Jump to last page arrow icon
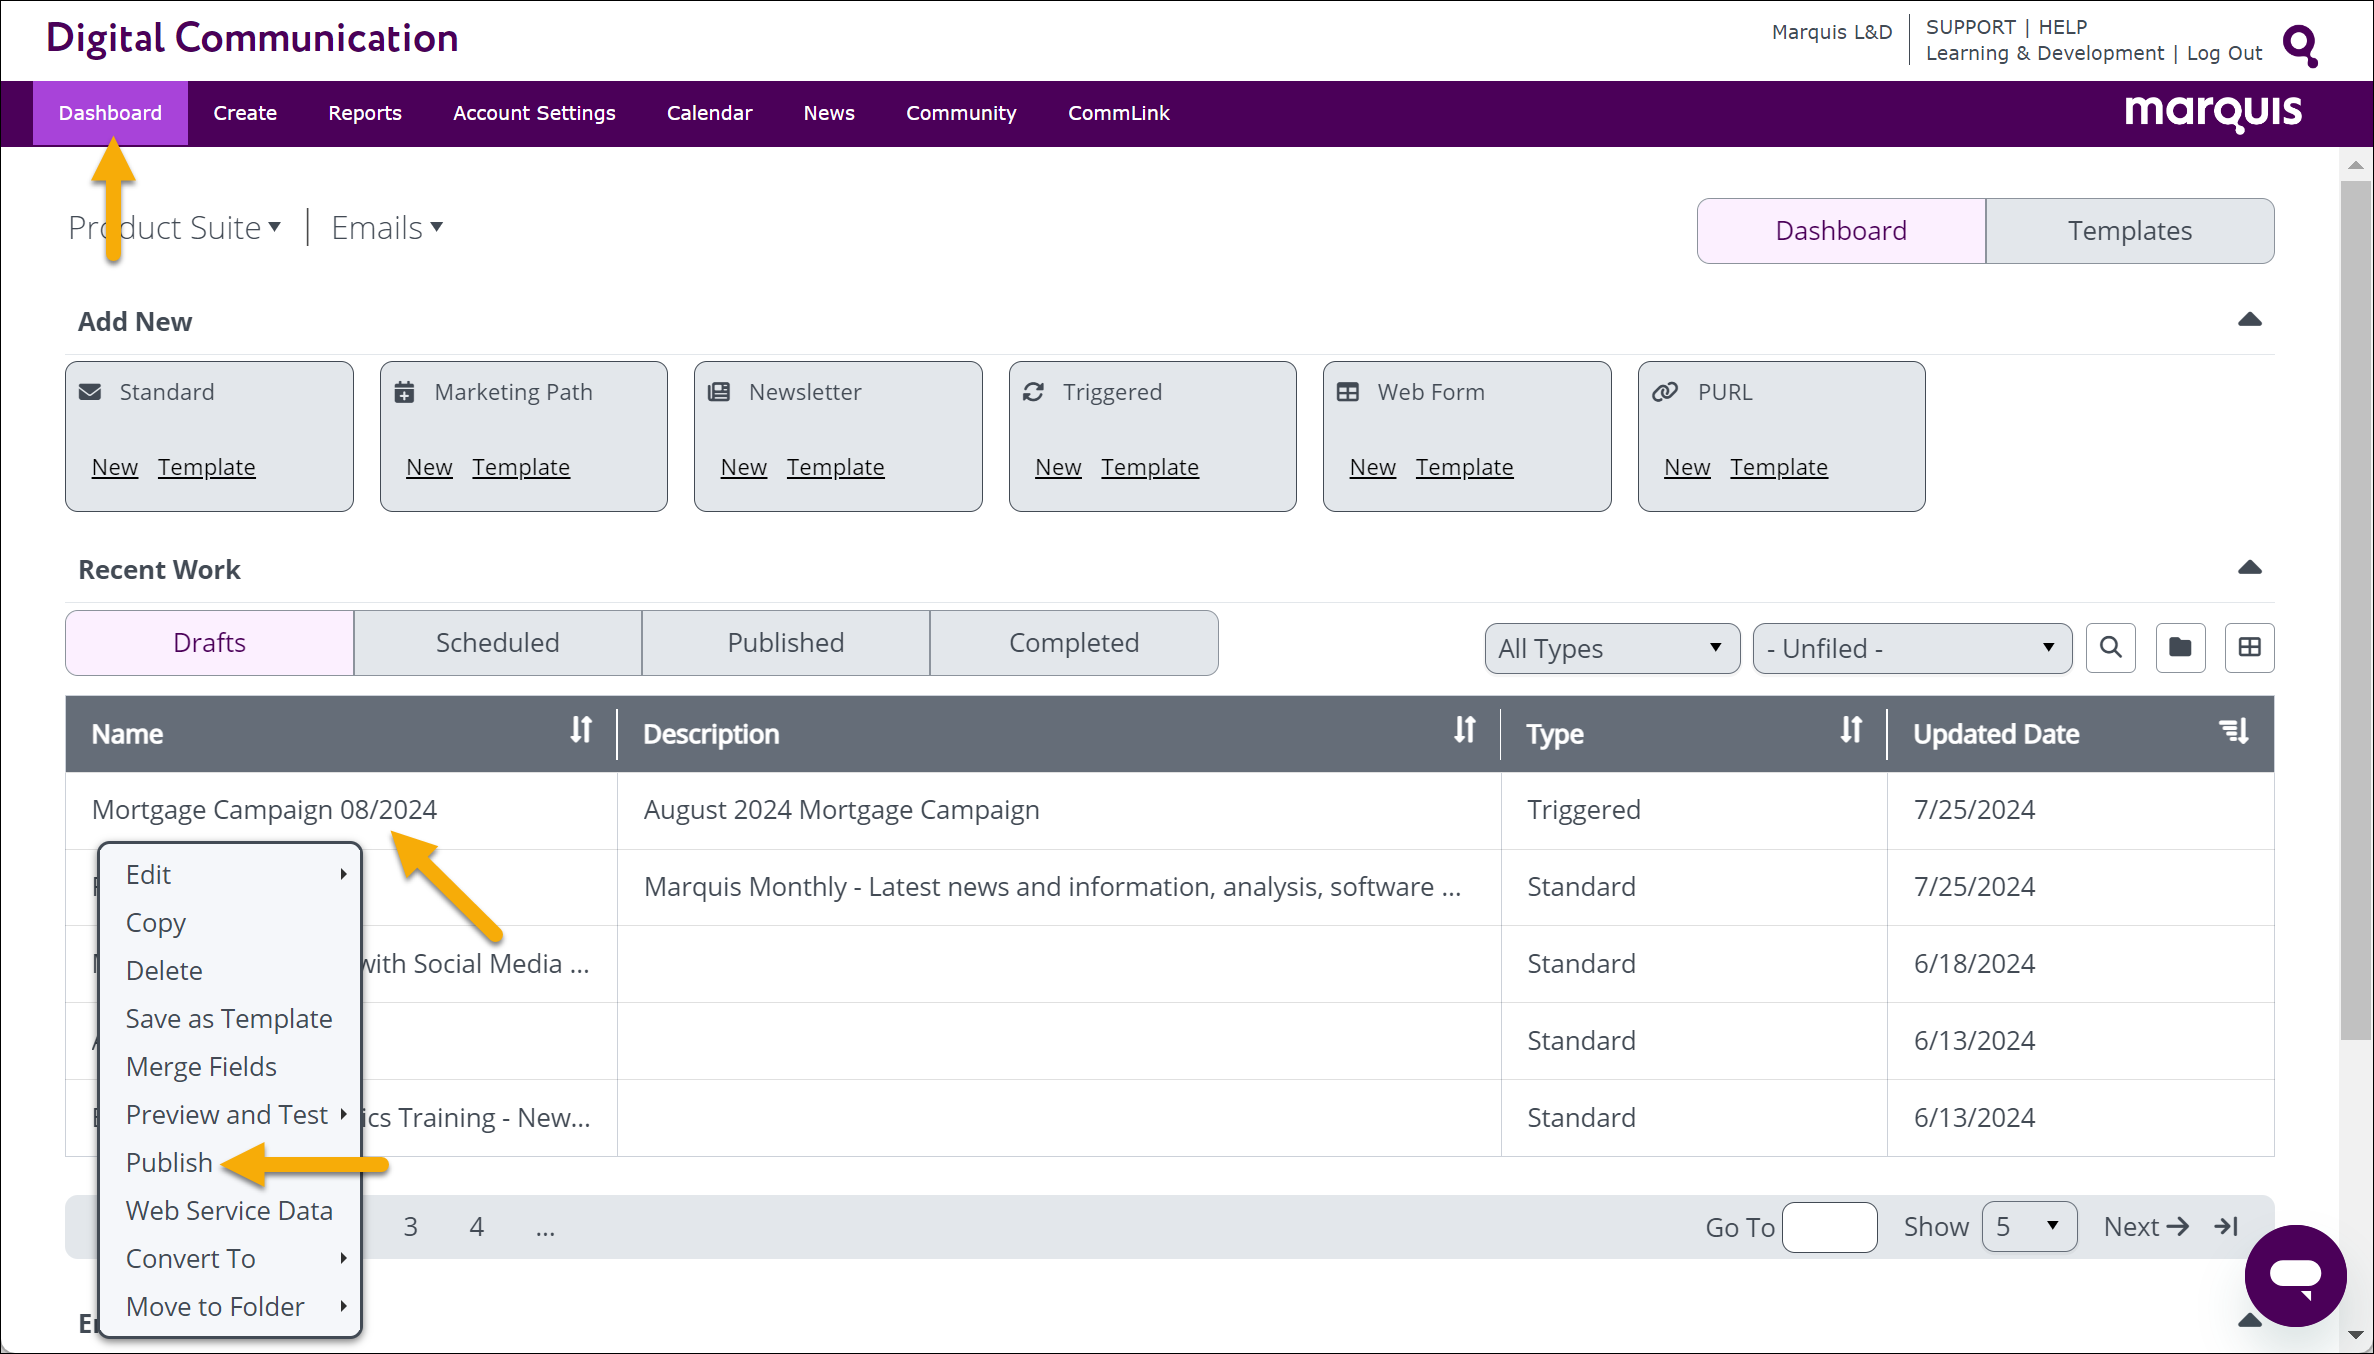 2227,1227
